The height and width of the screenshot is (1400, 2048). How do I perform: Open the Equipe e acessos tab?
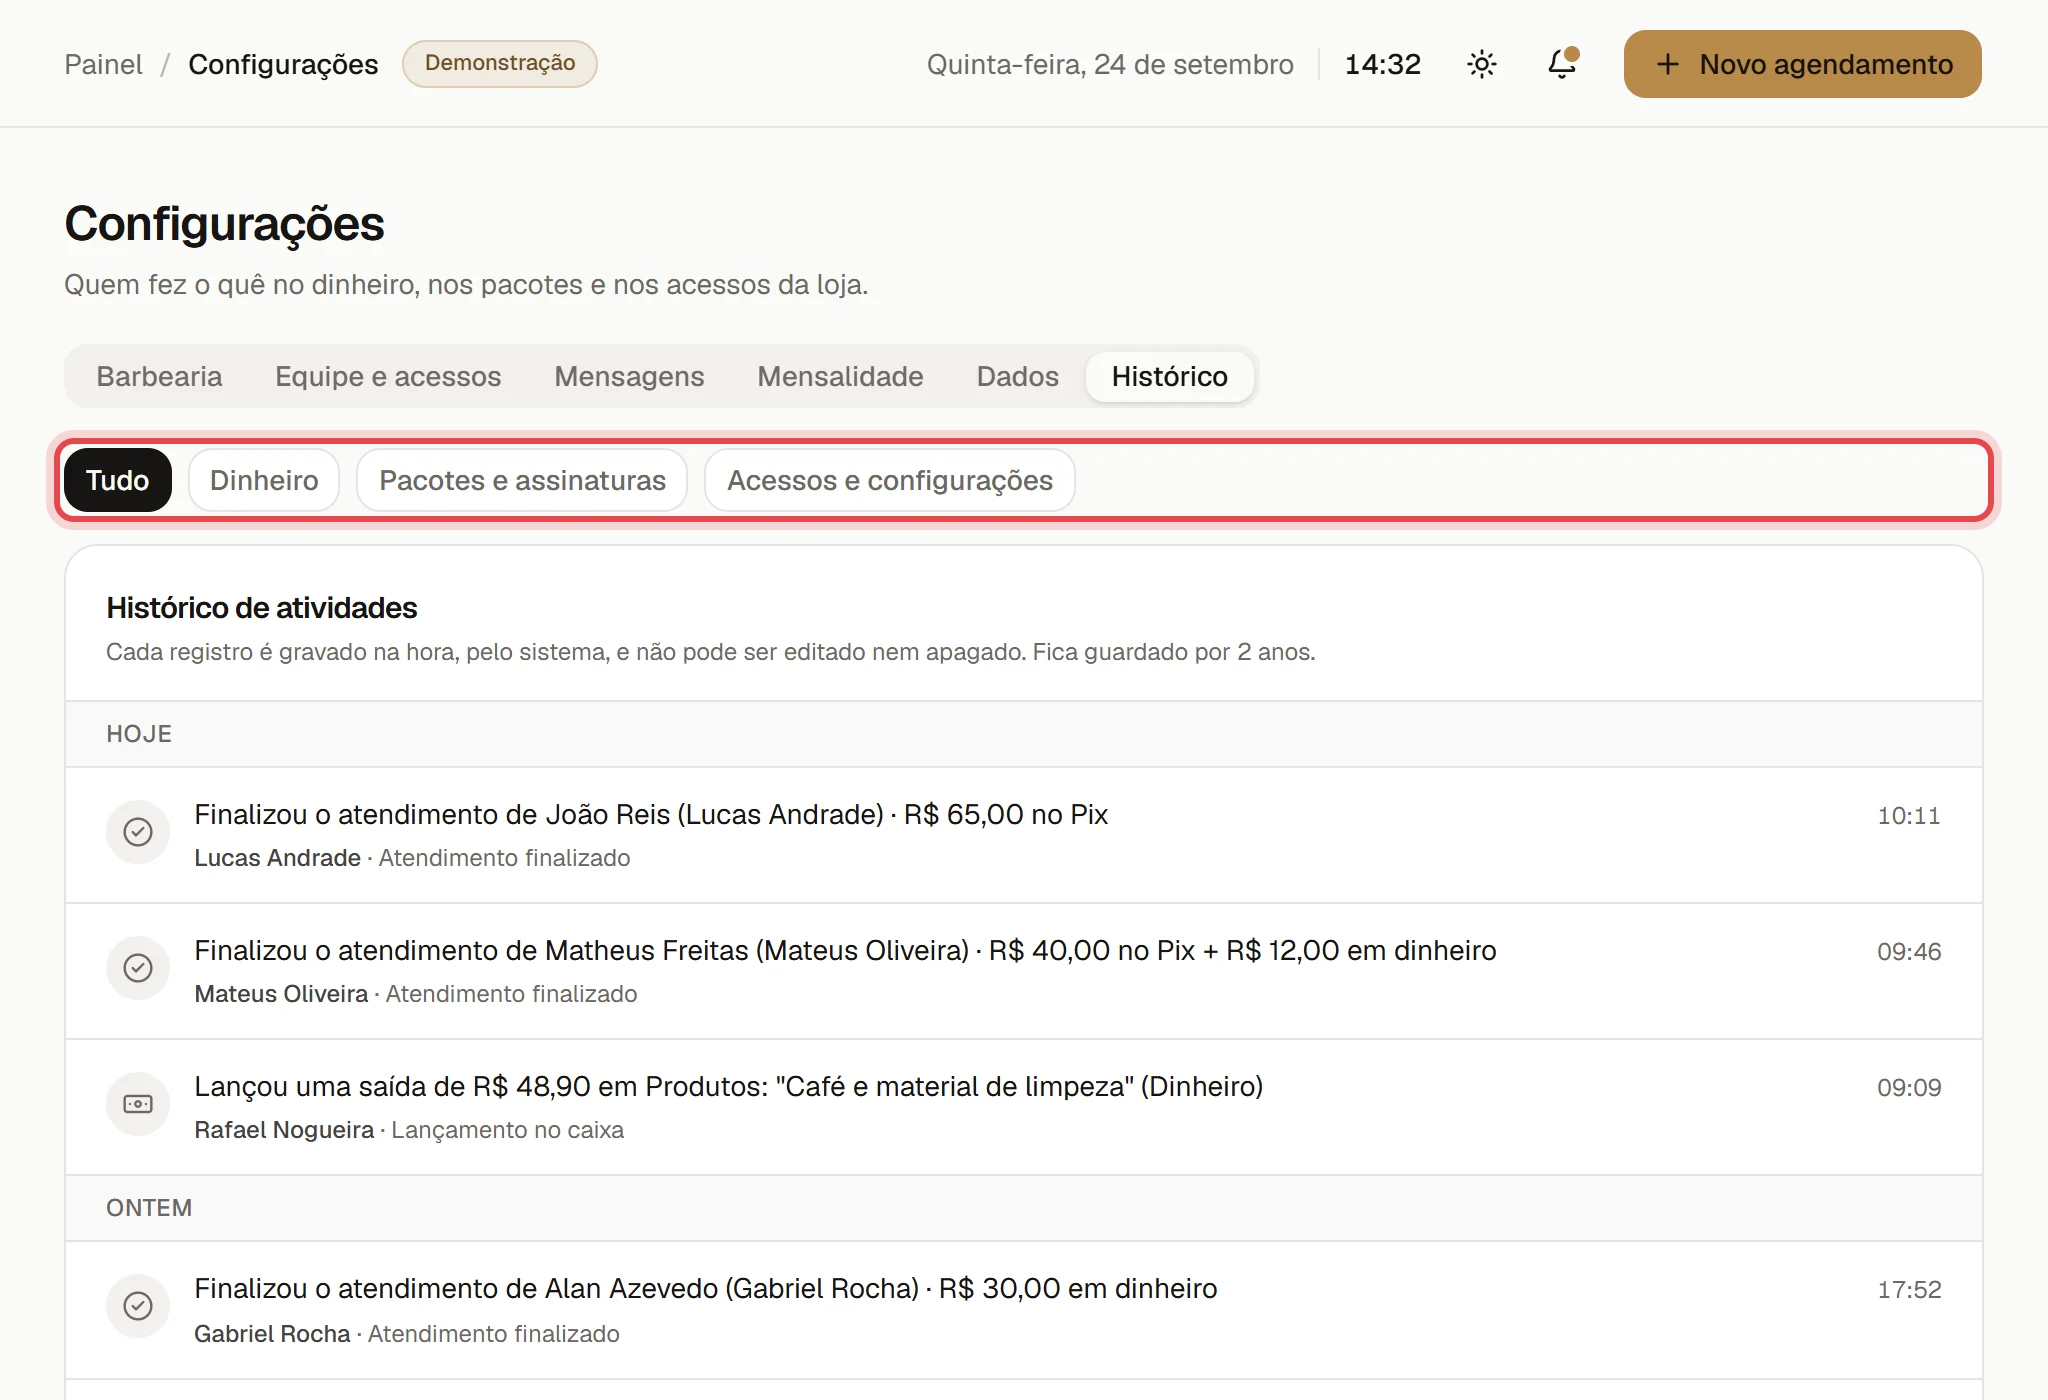tap(388, 376)
